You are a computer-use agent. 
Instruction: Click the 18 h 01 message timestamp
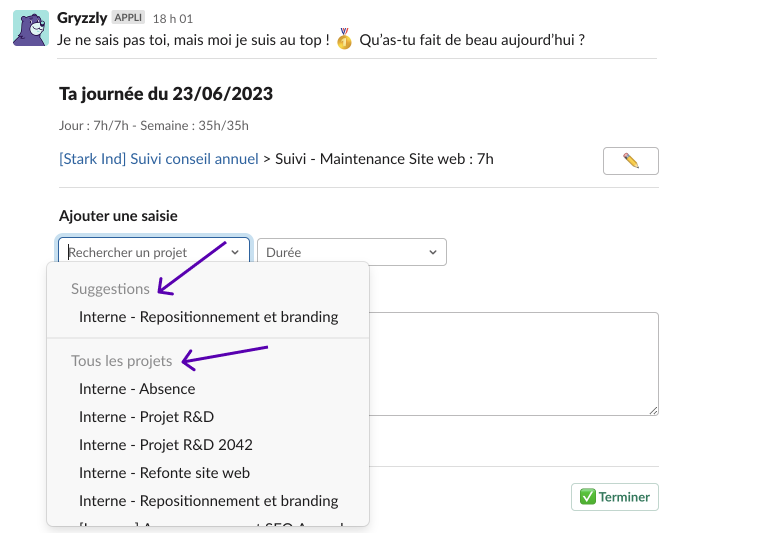(x=173, y=19)
